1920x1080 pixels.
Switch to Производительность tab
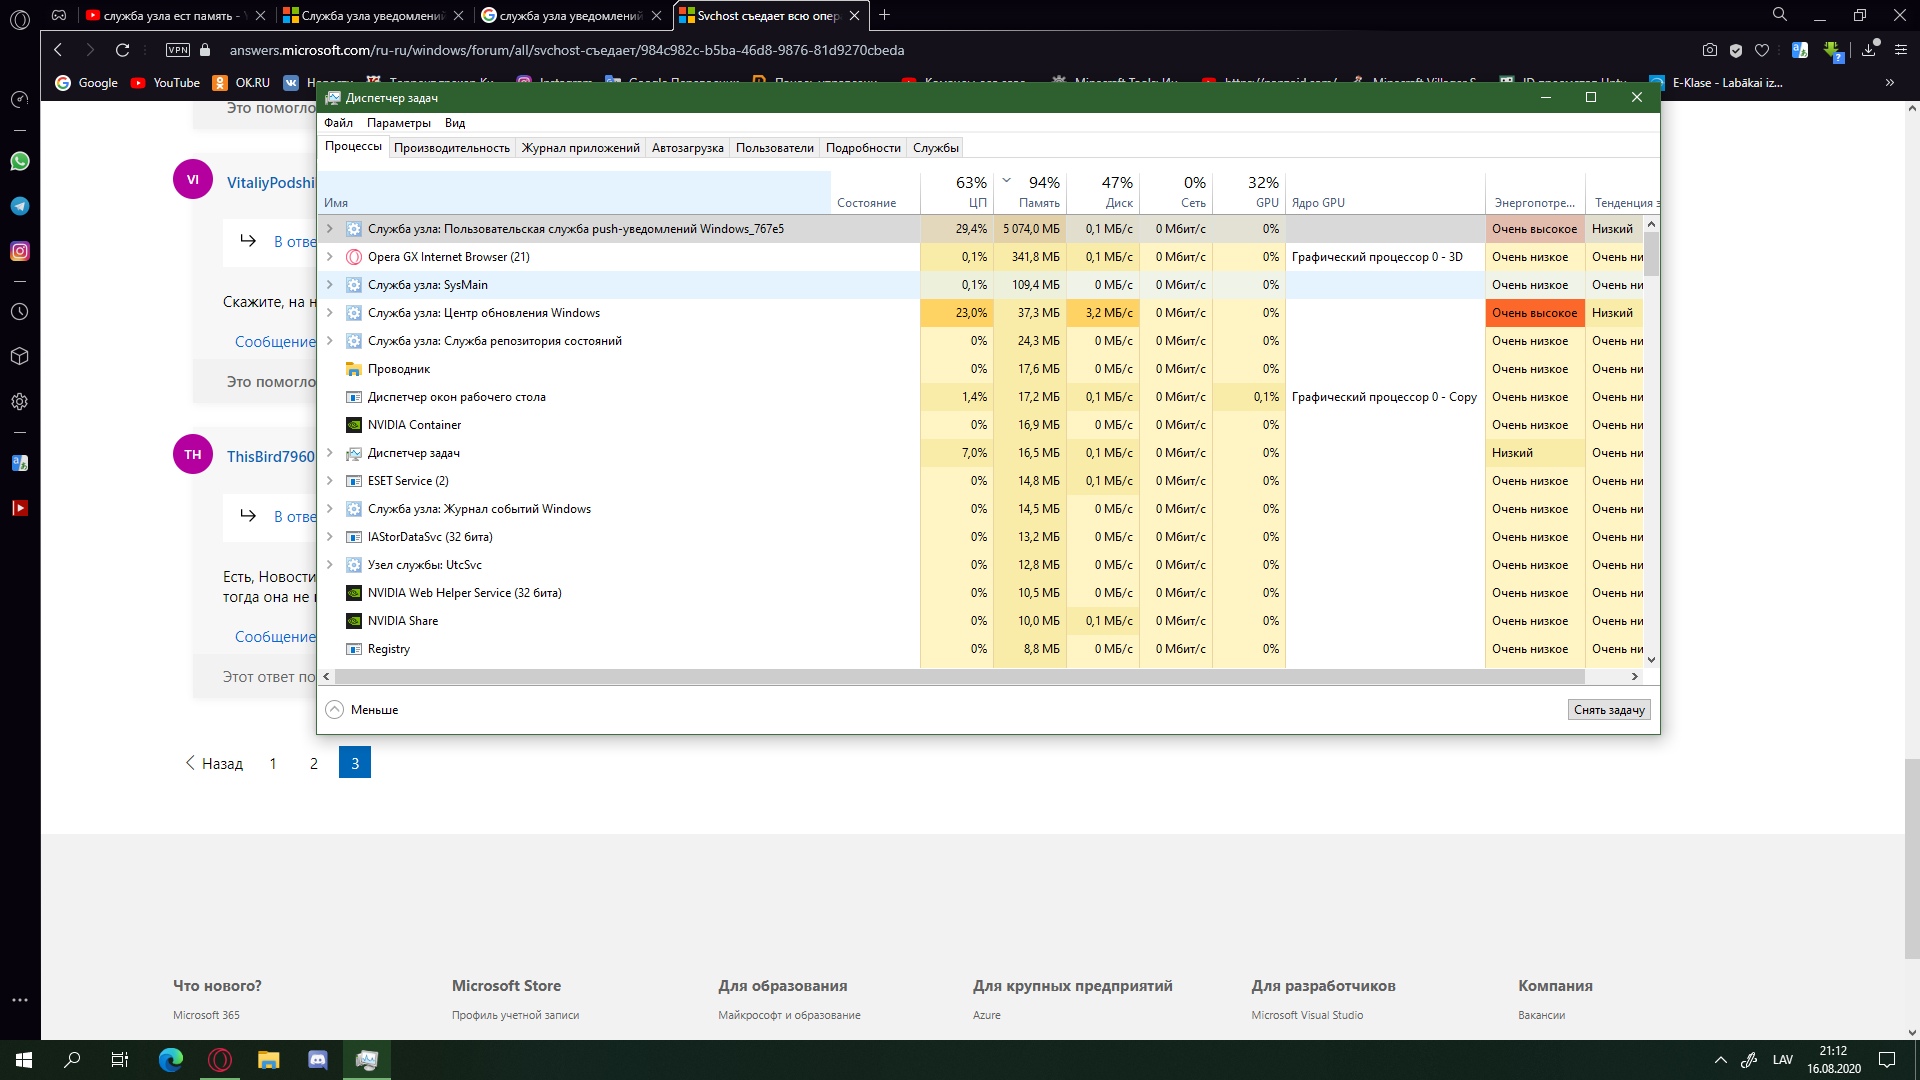pos(452,148)
